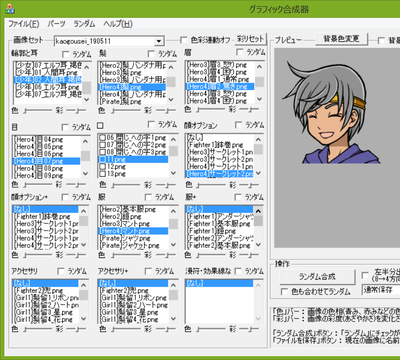Toggle 色彩連動オフ checkbox
The height and width of the screenshot is (360, 400).
[x=183, y=40]
